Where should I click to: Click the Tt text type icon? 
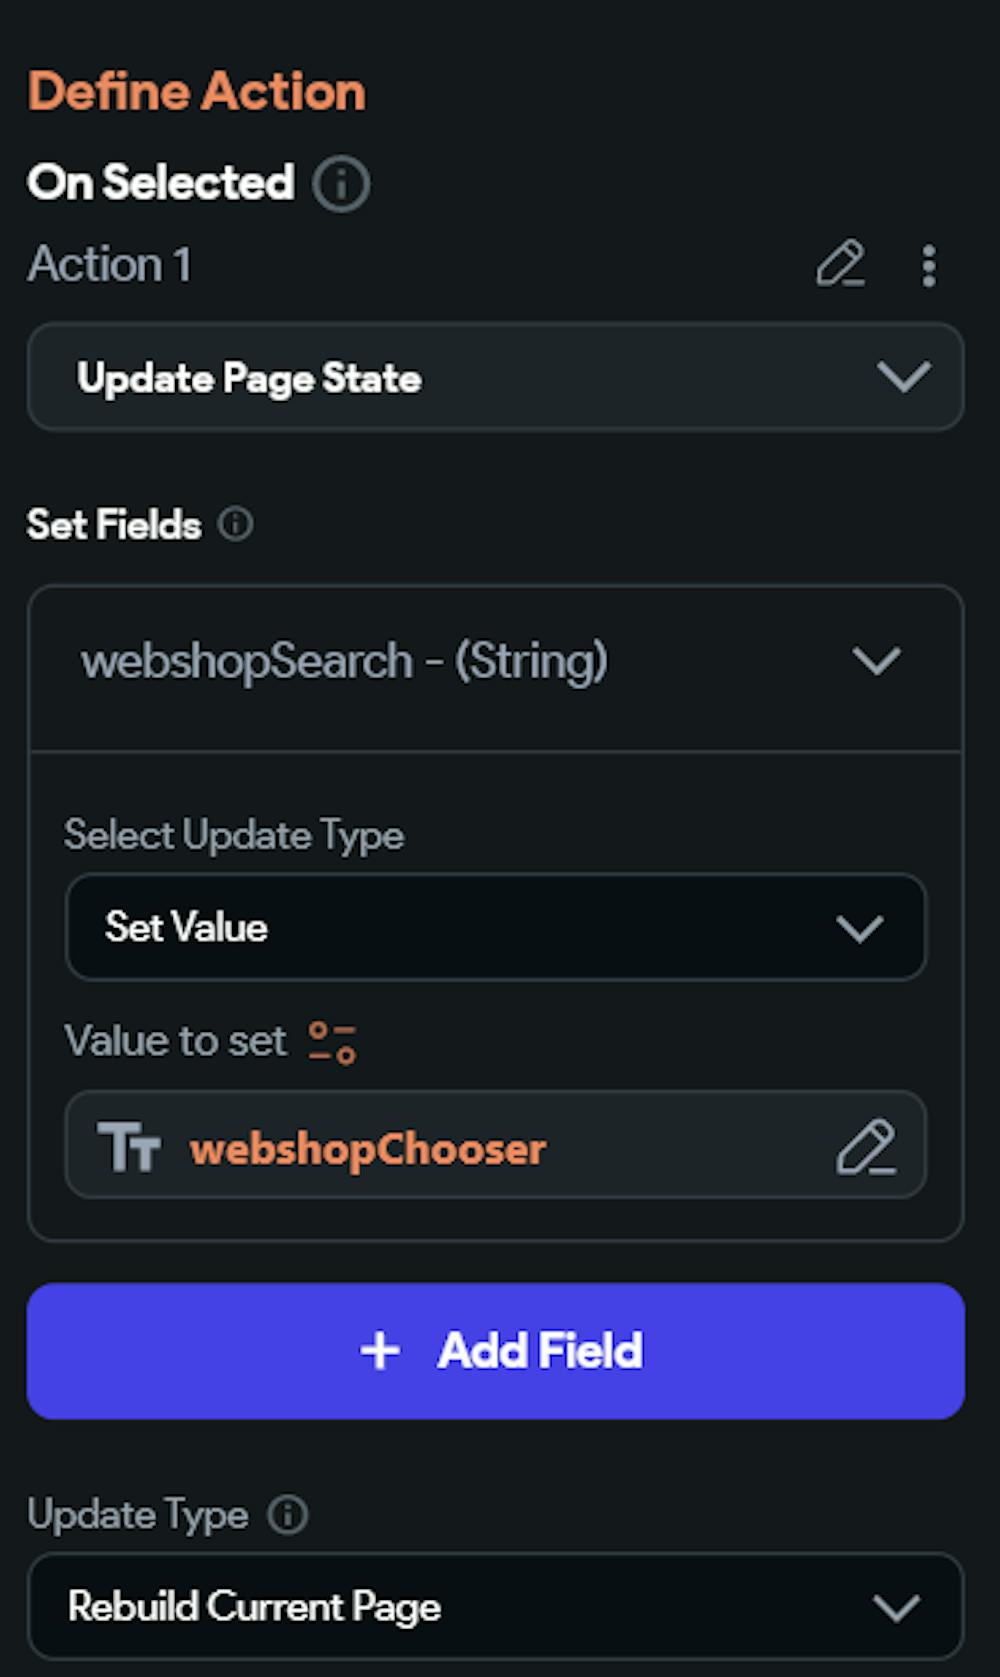pyautogui.click(x=129, y=1146)
